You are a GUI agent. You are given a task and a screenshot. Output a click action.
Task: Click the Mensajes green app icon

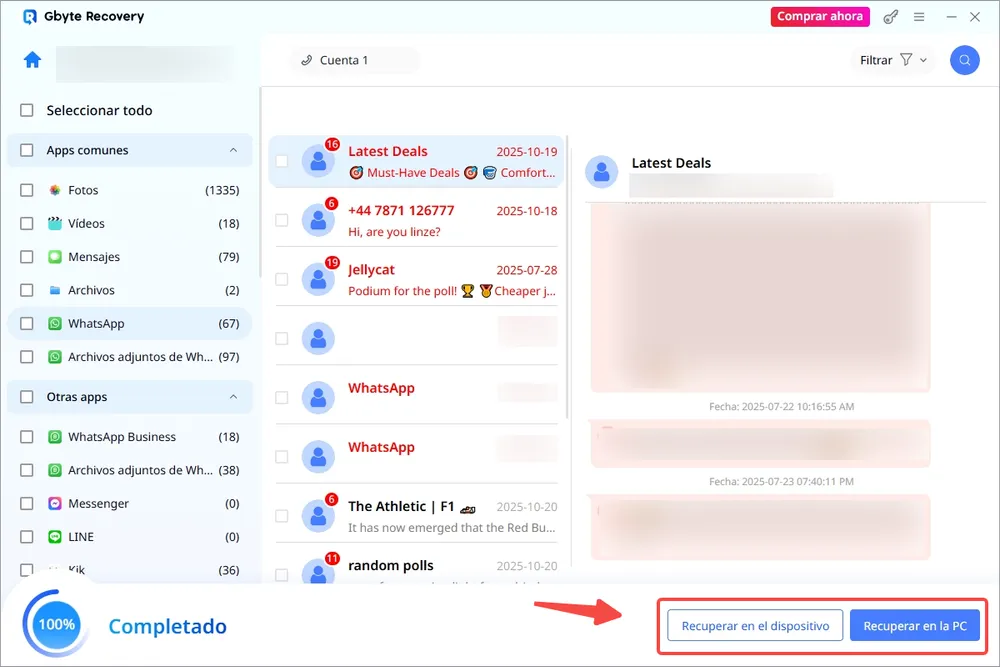(x=56, y=257)
